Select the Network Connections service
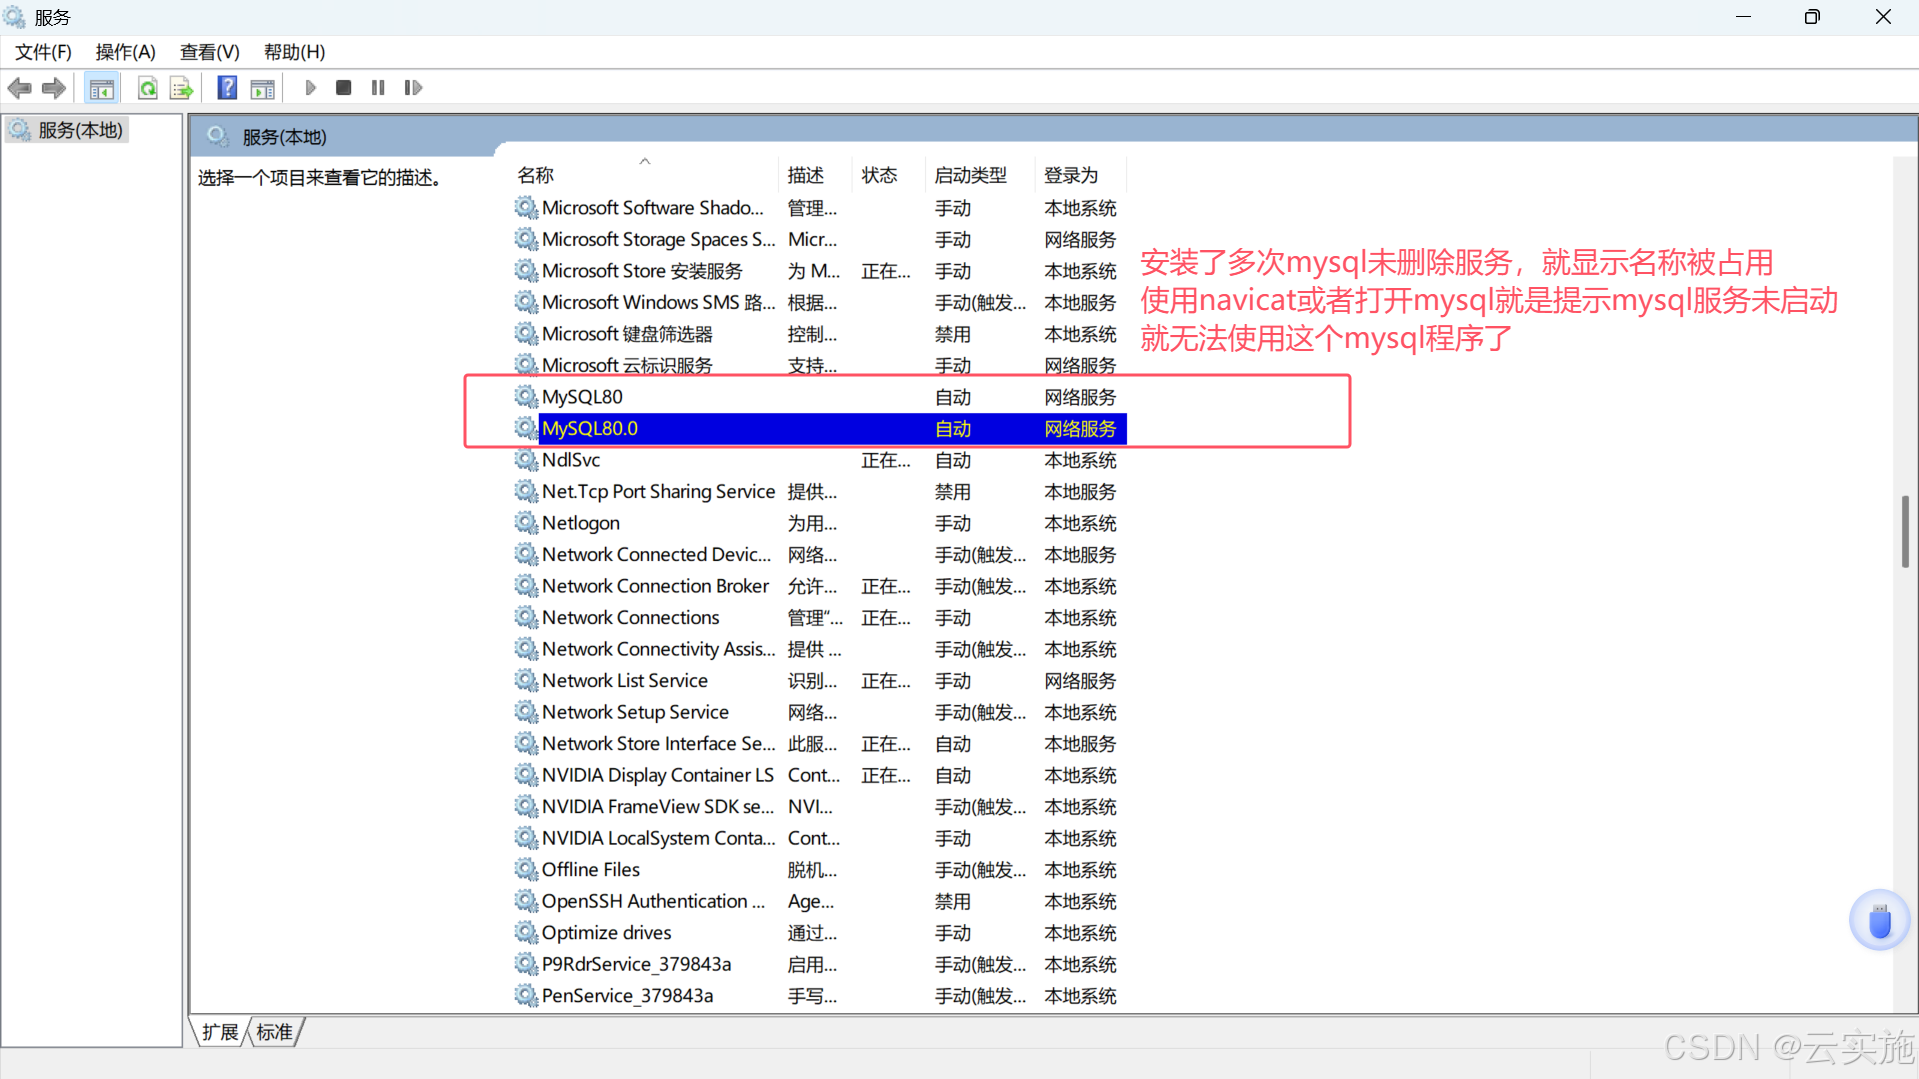 click(x=820, y=618)
